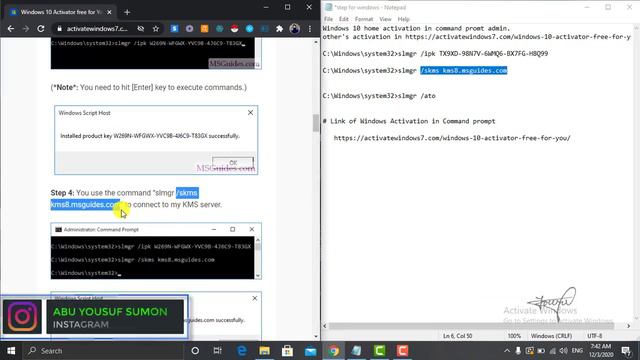Click the webpage vertical scrollbar thumb

click(316, 123)
